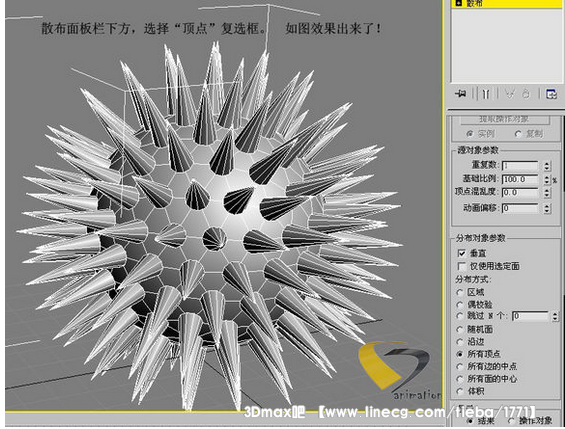Select the 区域 distribution radio button

tap(460, 292)
